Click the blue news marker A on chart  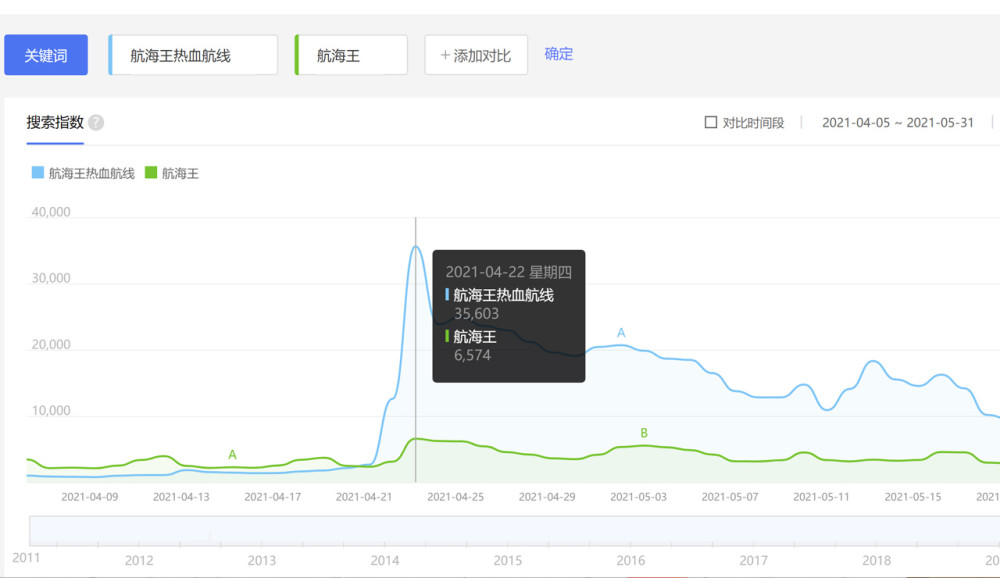click(x=621, y=332)
